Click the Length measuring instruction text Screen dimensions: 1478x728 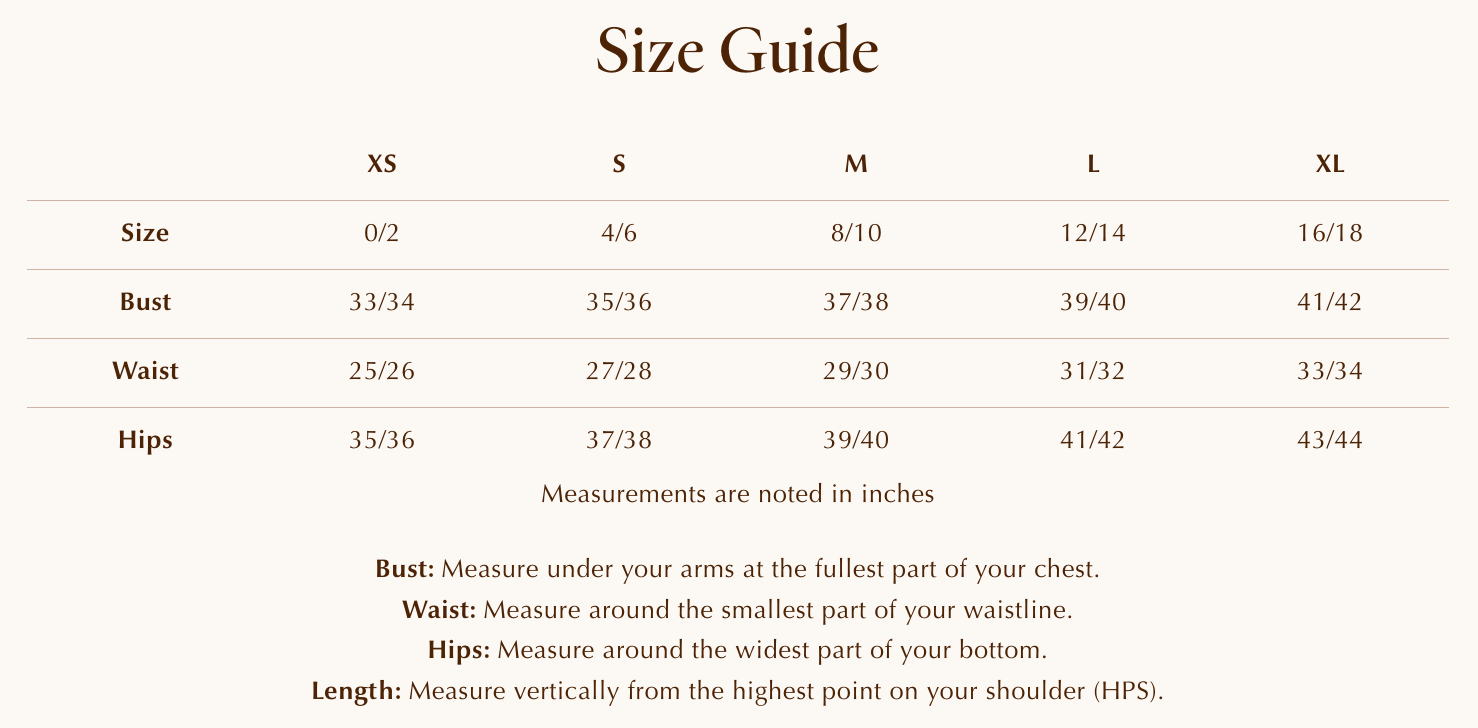[737, 691]
